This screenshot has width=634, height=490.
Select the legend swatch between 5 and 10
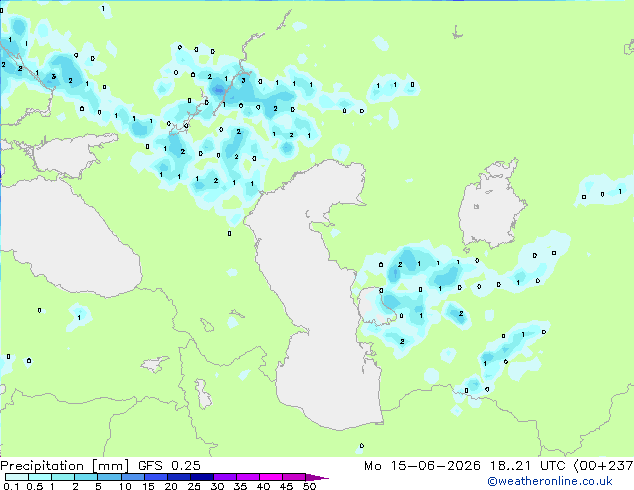(109, 477)
